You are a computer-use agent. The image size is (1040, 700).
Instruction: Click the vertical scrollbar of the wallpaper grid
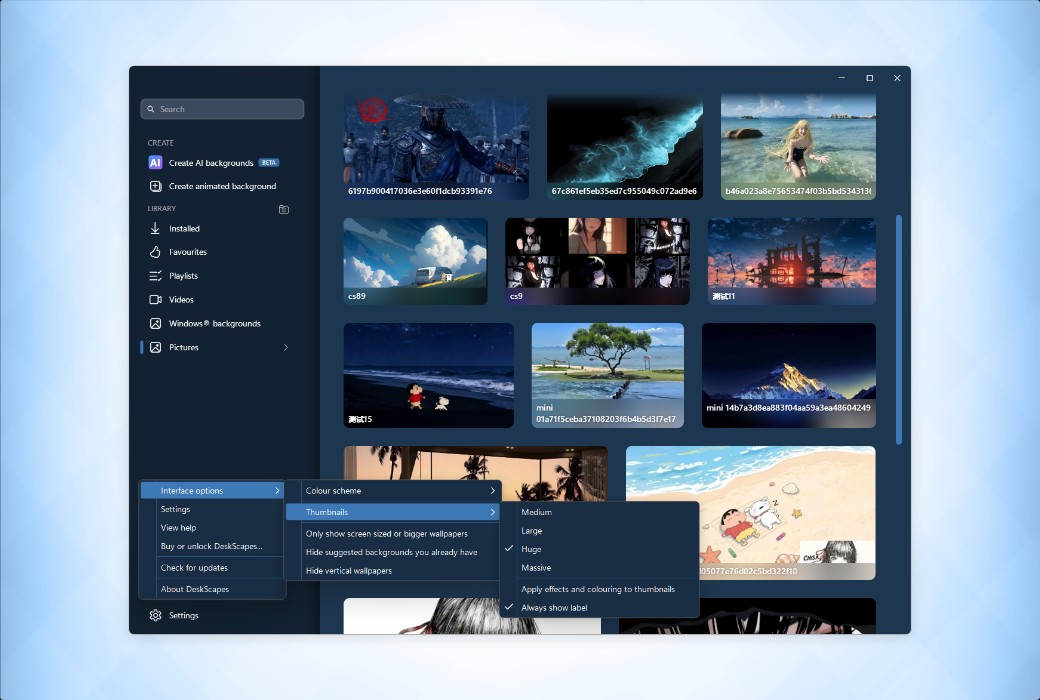(x=899, y=329)
